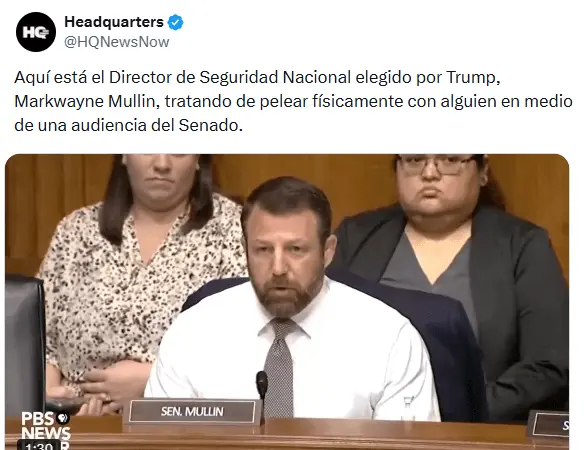Screen dimensions: 584x450
Task: Open the Headquarters display name link
Action: [x=114, y=22]
